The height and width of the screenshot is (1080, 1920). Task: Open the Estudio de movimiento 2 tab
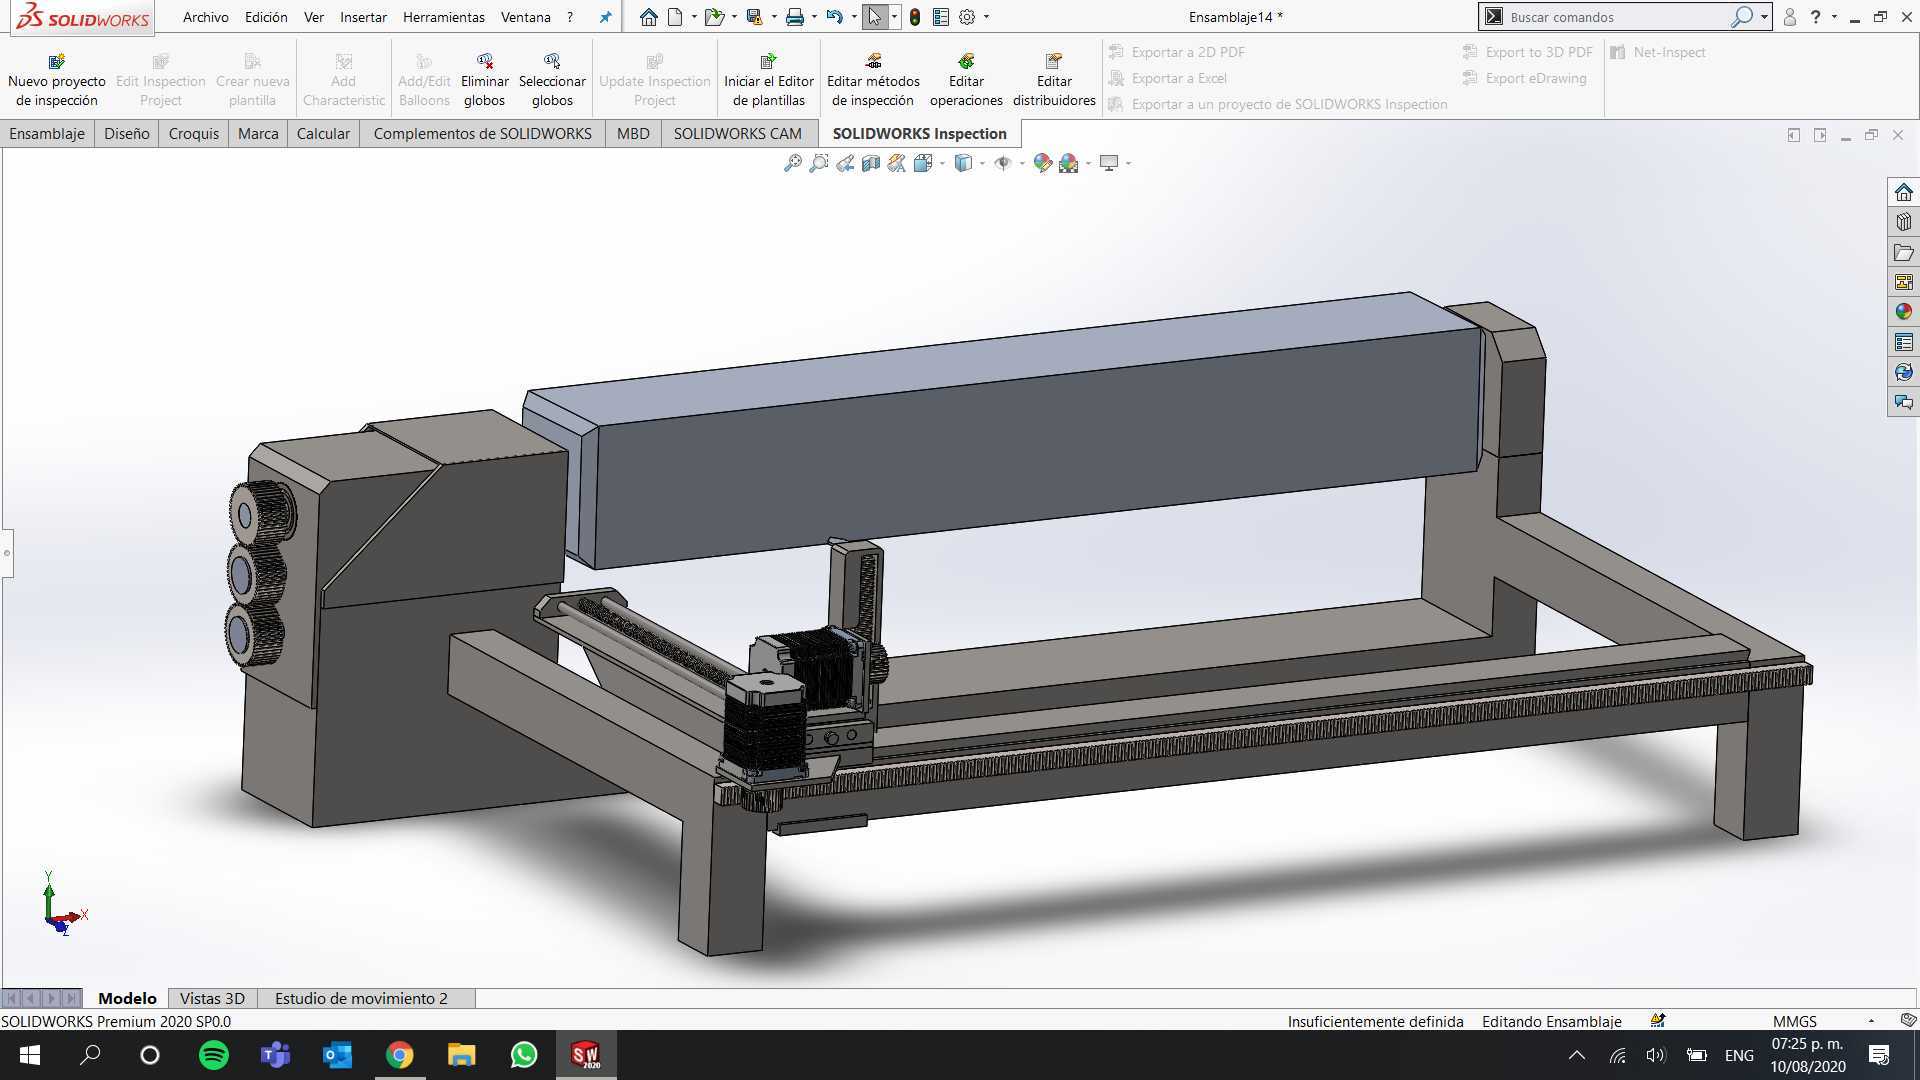point(361,998)
